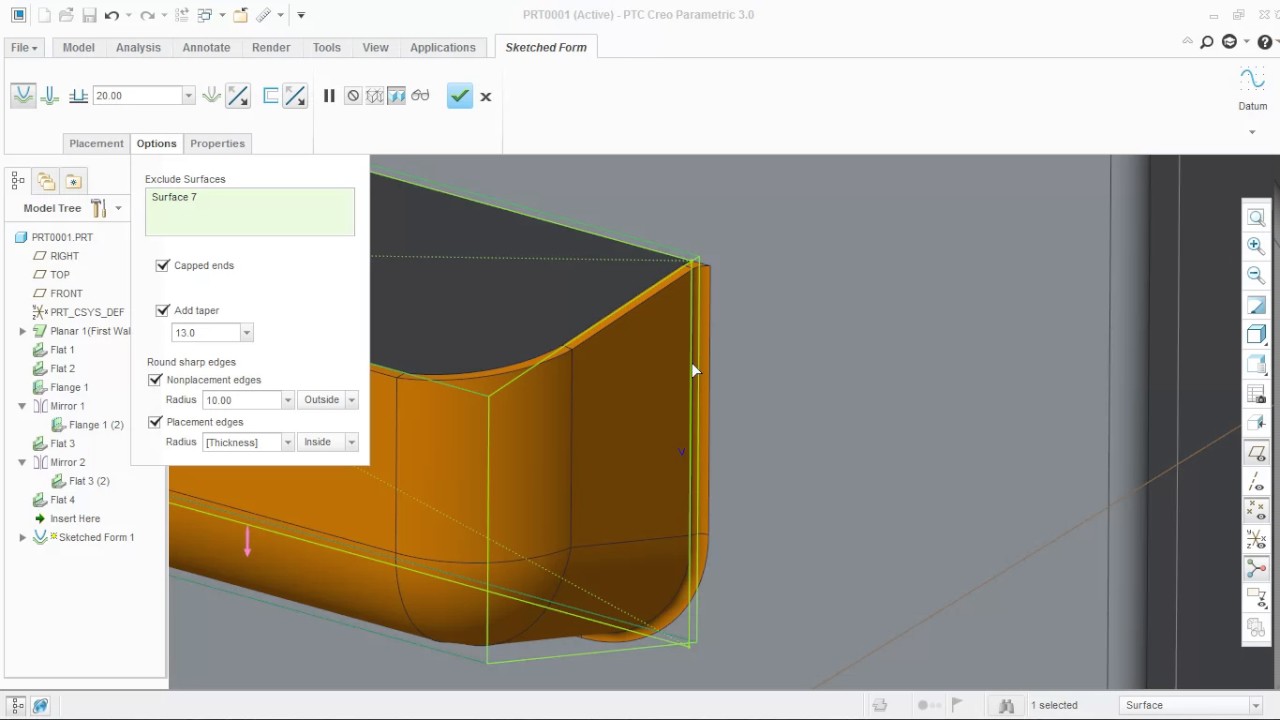The height and width of the screenshot is (720, 1280).
Task: Click the Exclude Surfaces collector box
Action: click(x=250, y=212)
